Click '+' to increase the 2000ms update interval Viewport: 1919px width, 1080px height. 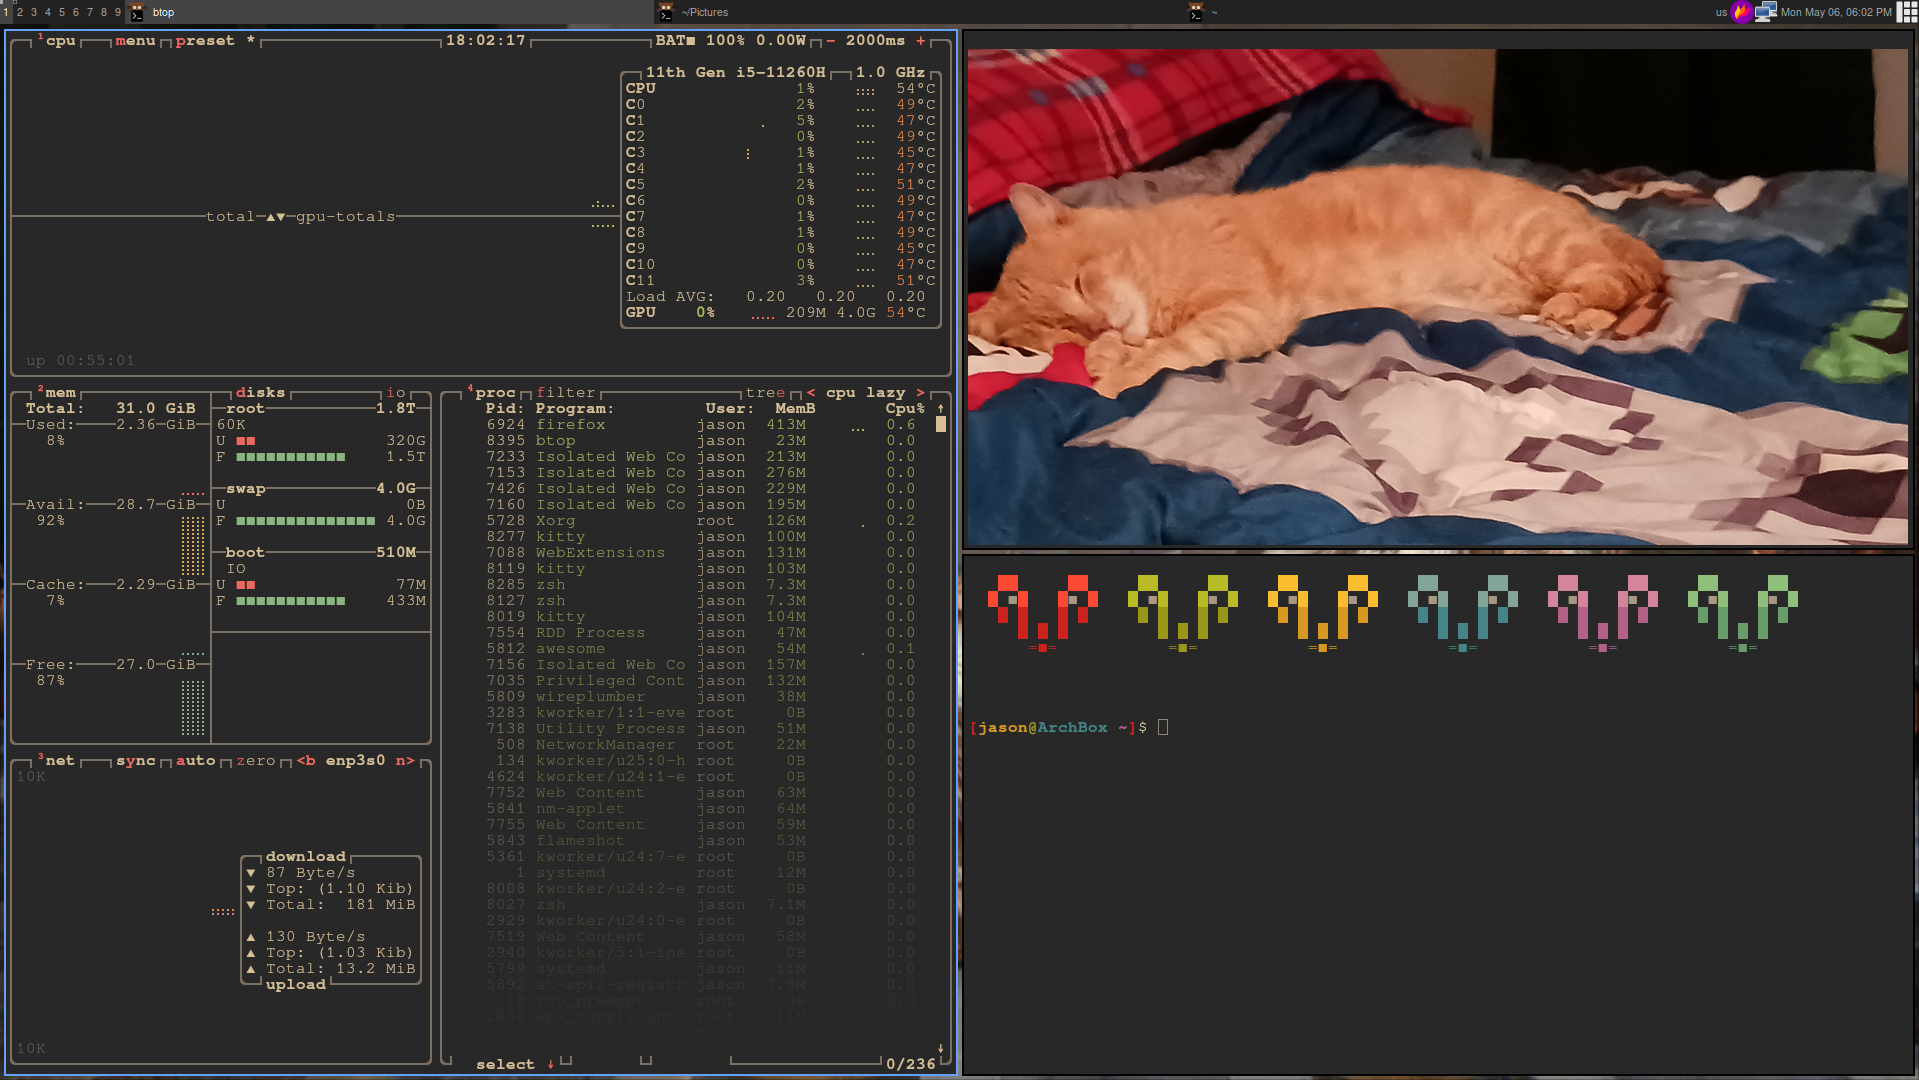921,41
